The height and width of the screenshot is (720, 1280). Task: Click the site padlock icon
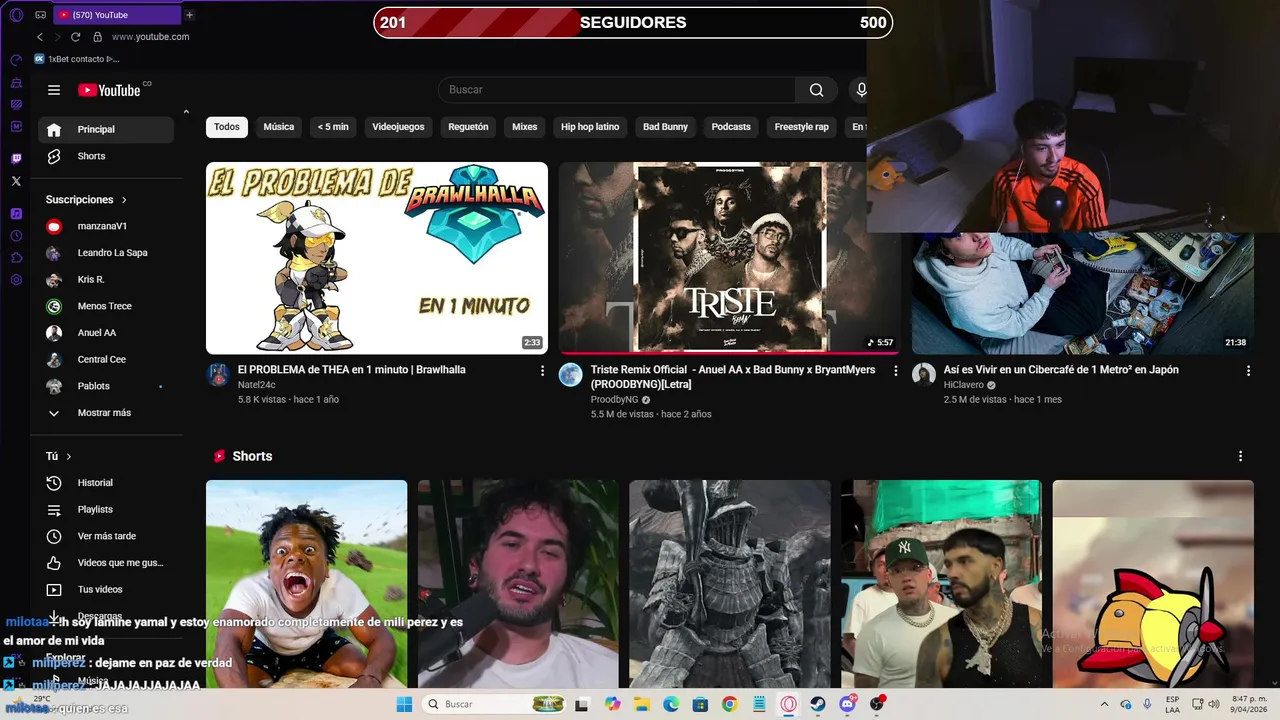click(x=97, y=37)
